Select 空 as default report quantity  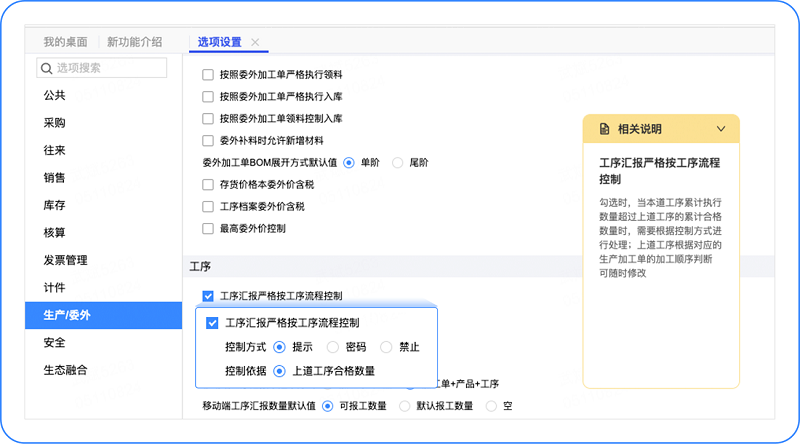pos(491,406)
